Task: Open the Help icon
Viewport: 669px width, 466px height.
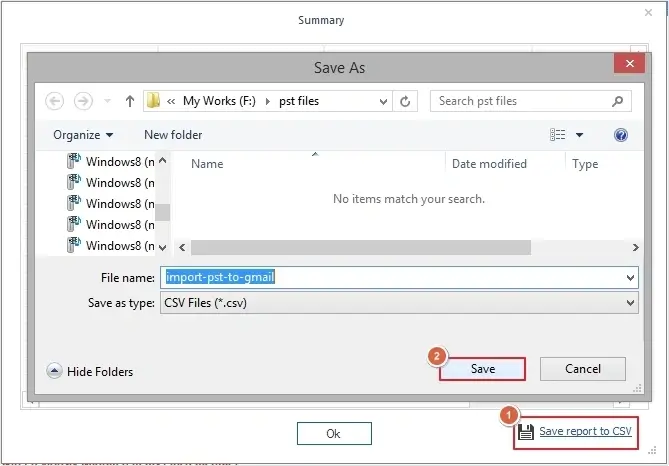Action: (621, 135)
